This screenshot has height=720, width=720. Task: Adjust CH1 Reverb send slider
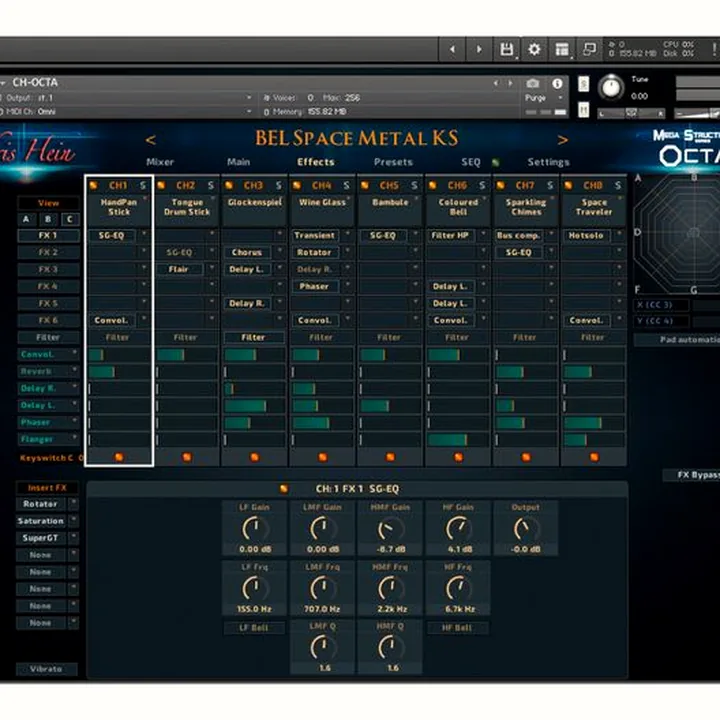119,371
